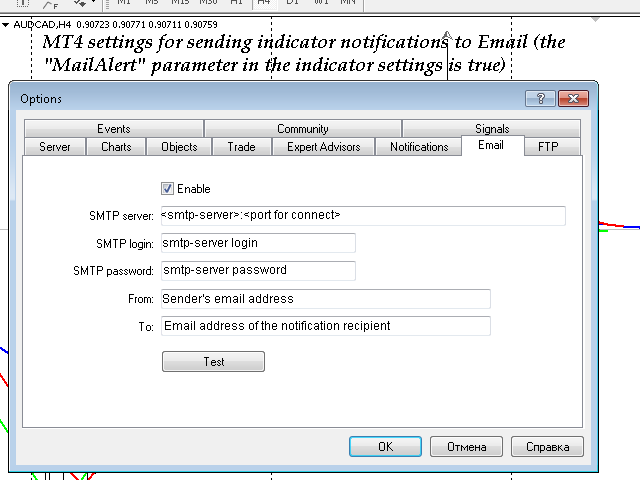Click the Options dialog help question-mark icon
640x480 pixels.
tap(540, 98)
